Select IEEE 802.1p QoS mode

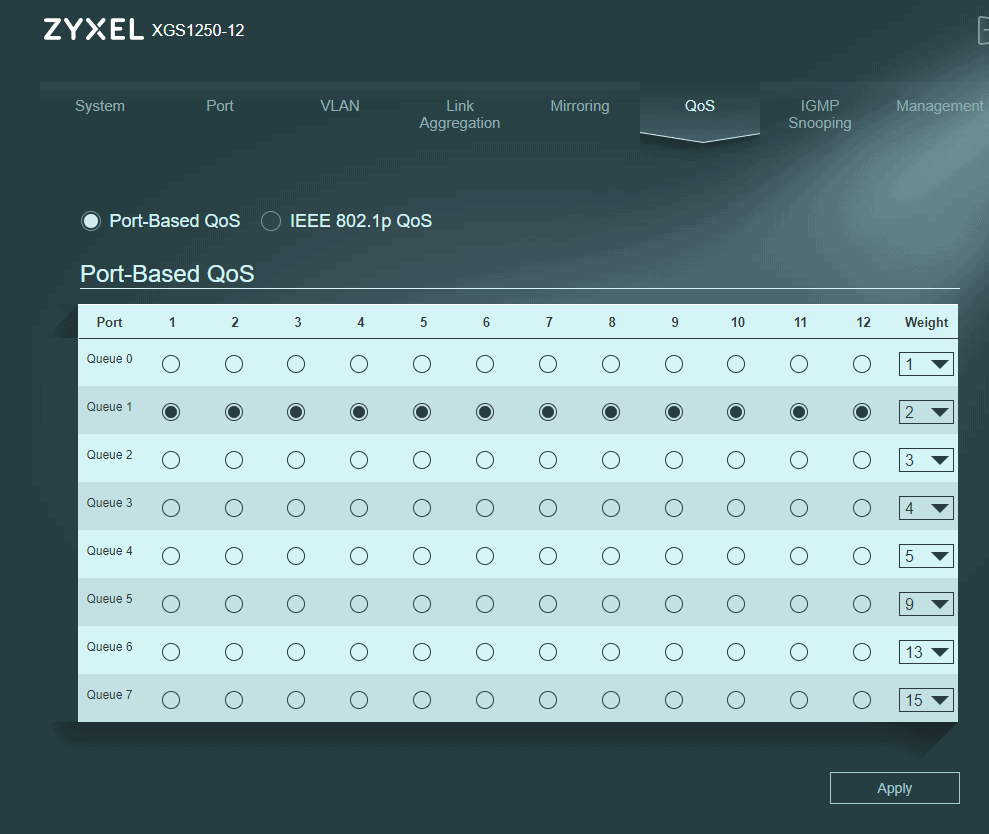tap(271, 221)
